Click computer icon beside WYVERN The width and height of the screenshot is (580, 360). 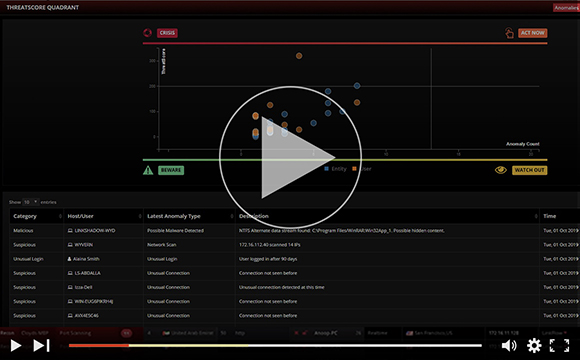point(70,245)
